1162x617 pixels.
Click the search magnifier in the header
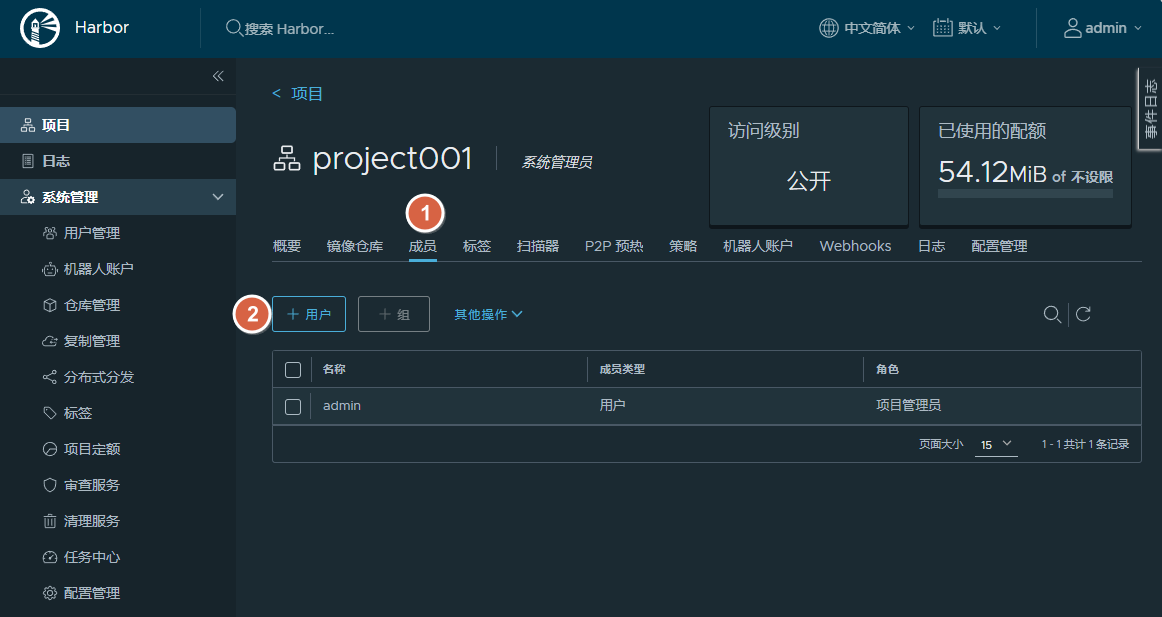tap(233, 28)
